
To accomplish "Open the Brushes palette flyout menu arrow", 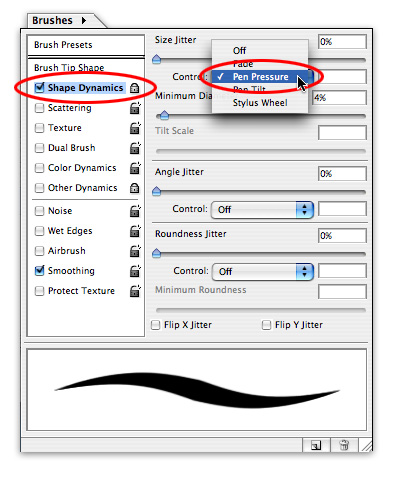I will [84, 21].
